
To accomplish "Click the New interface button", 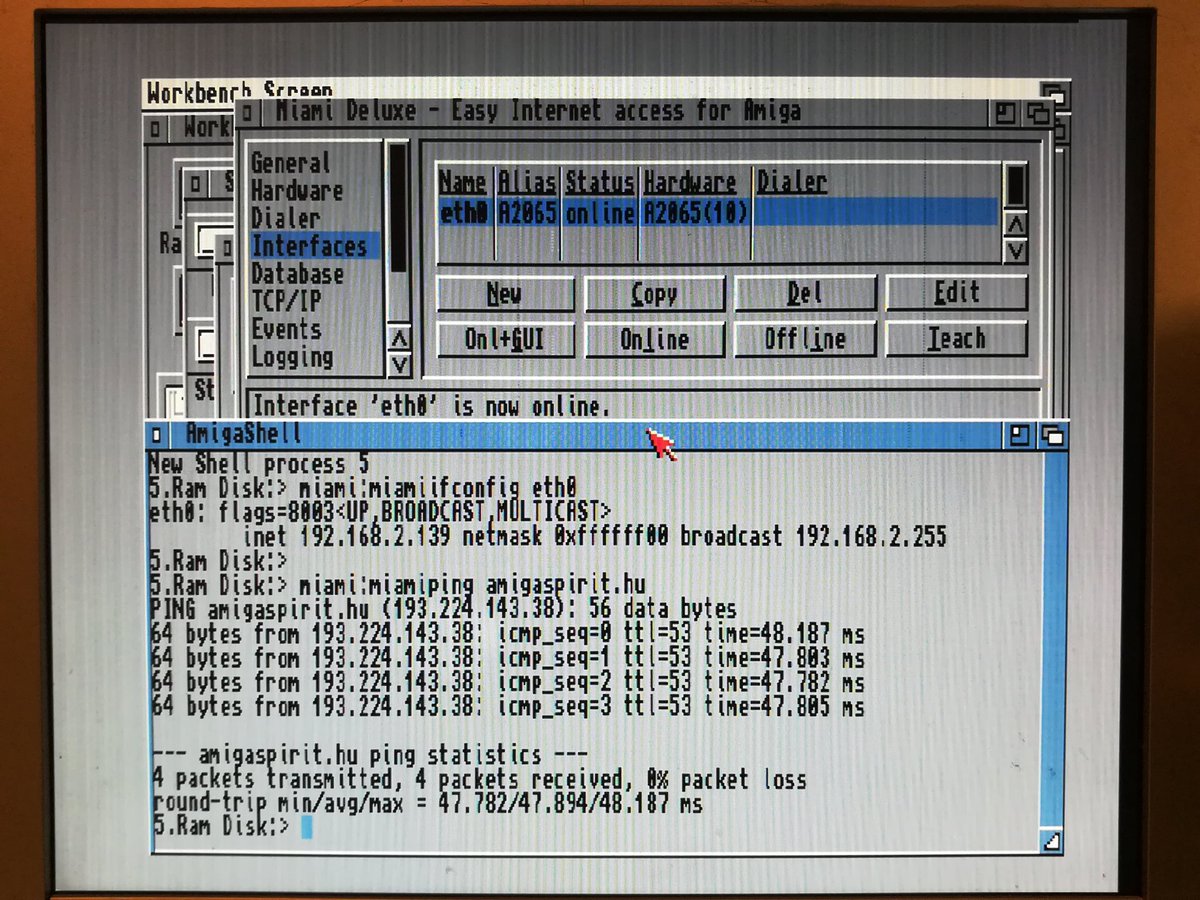I will tap(505, 294).
